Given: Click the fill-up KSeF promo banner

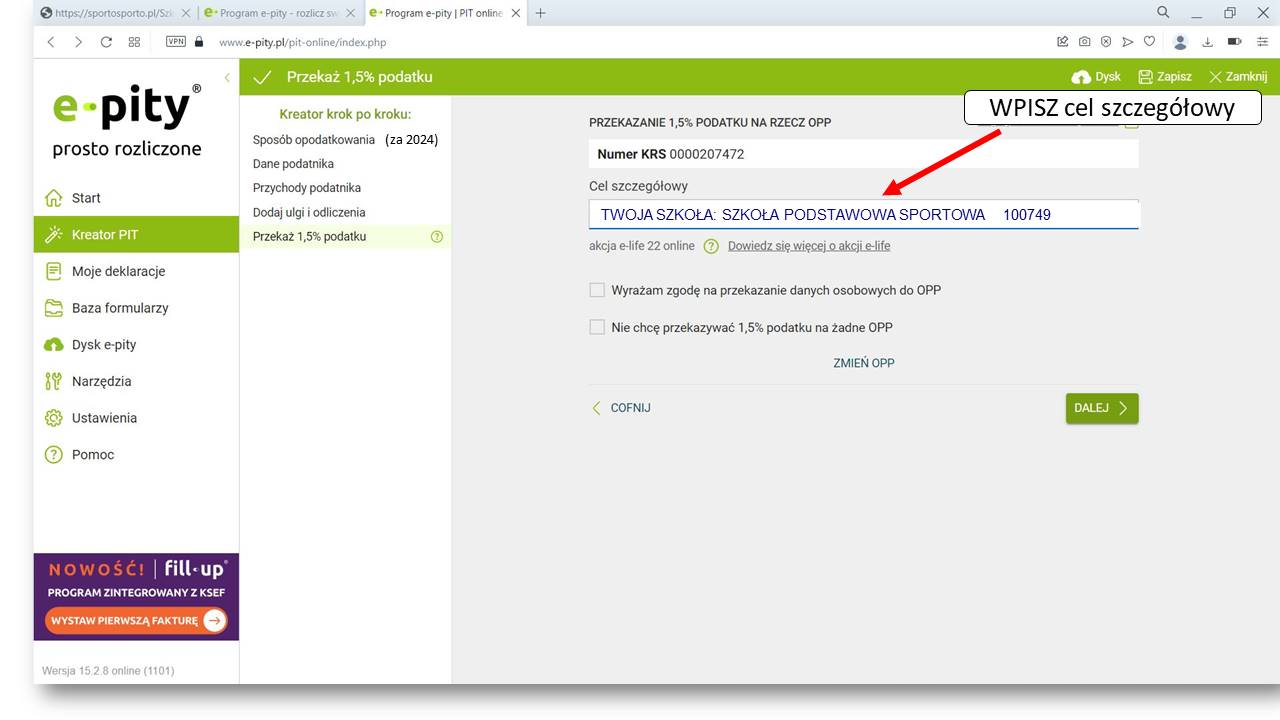Looking at the screenshot, I should click(x=136, y=596).
